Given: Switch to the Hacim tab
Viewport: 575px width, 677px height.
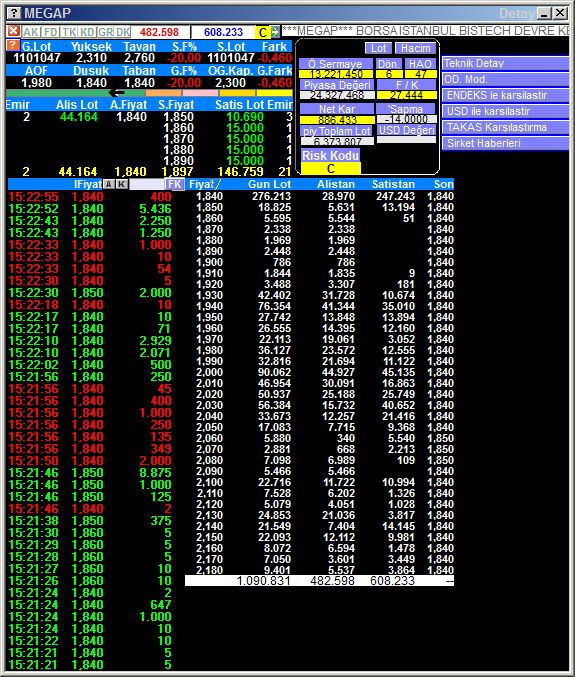Looking at the screenshot, I should pos(415,48).
